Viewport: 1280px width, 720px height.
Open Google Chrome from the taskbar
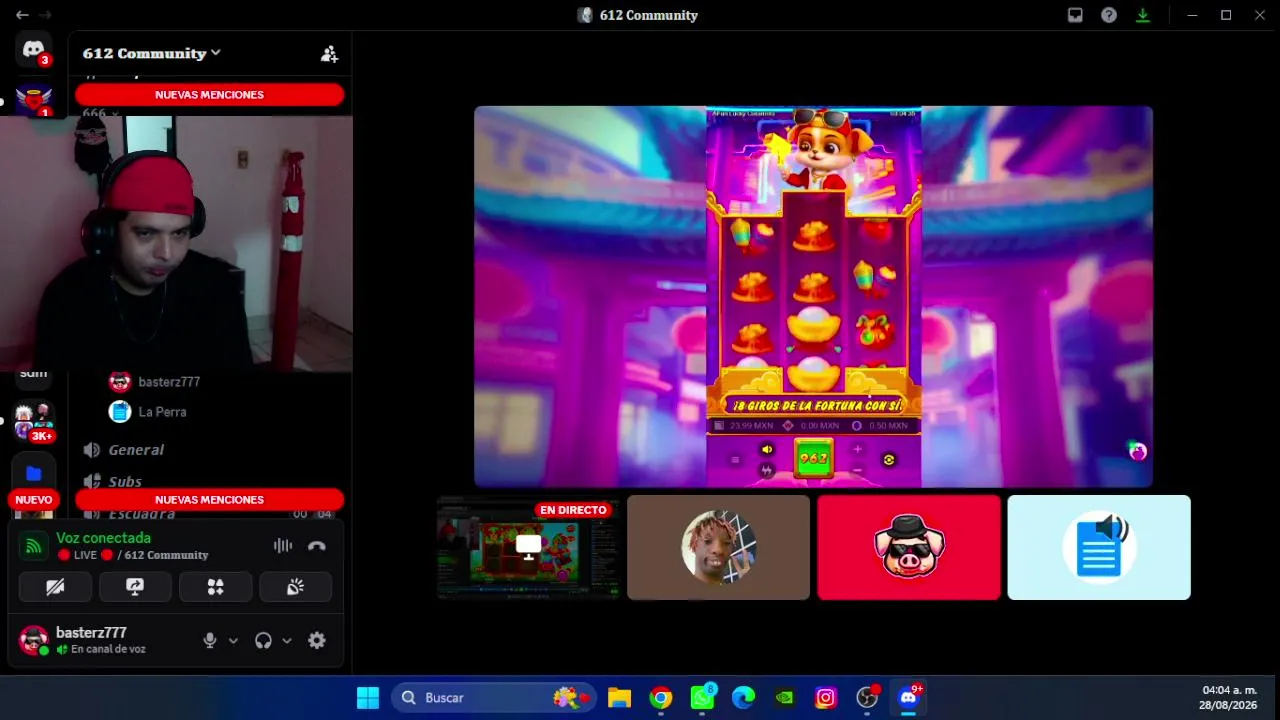pyautogui.click(x=661, y=698)
